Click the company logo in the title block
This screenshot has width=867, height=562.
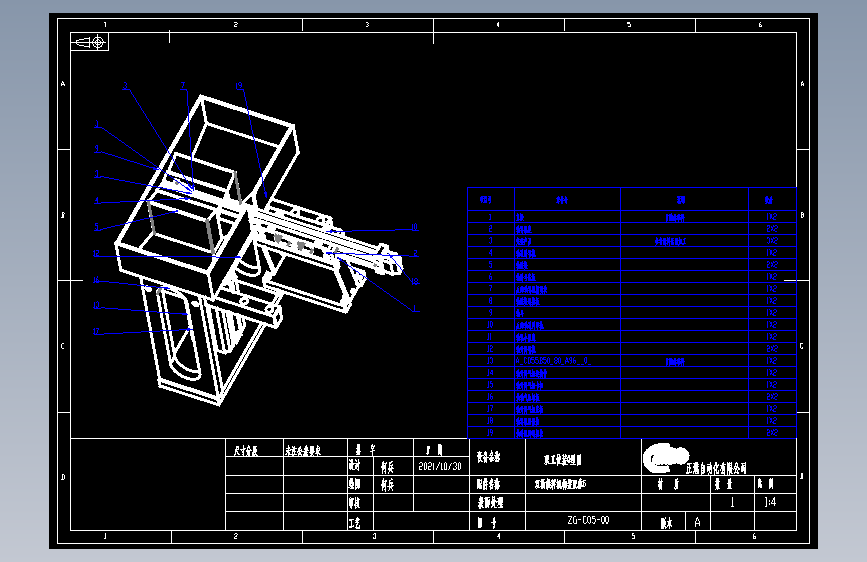pos(666,458)
